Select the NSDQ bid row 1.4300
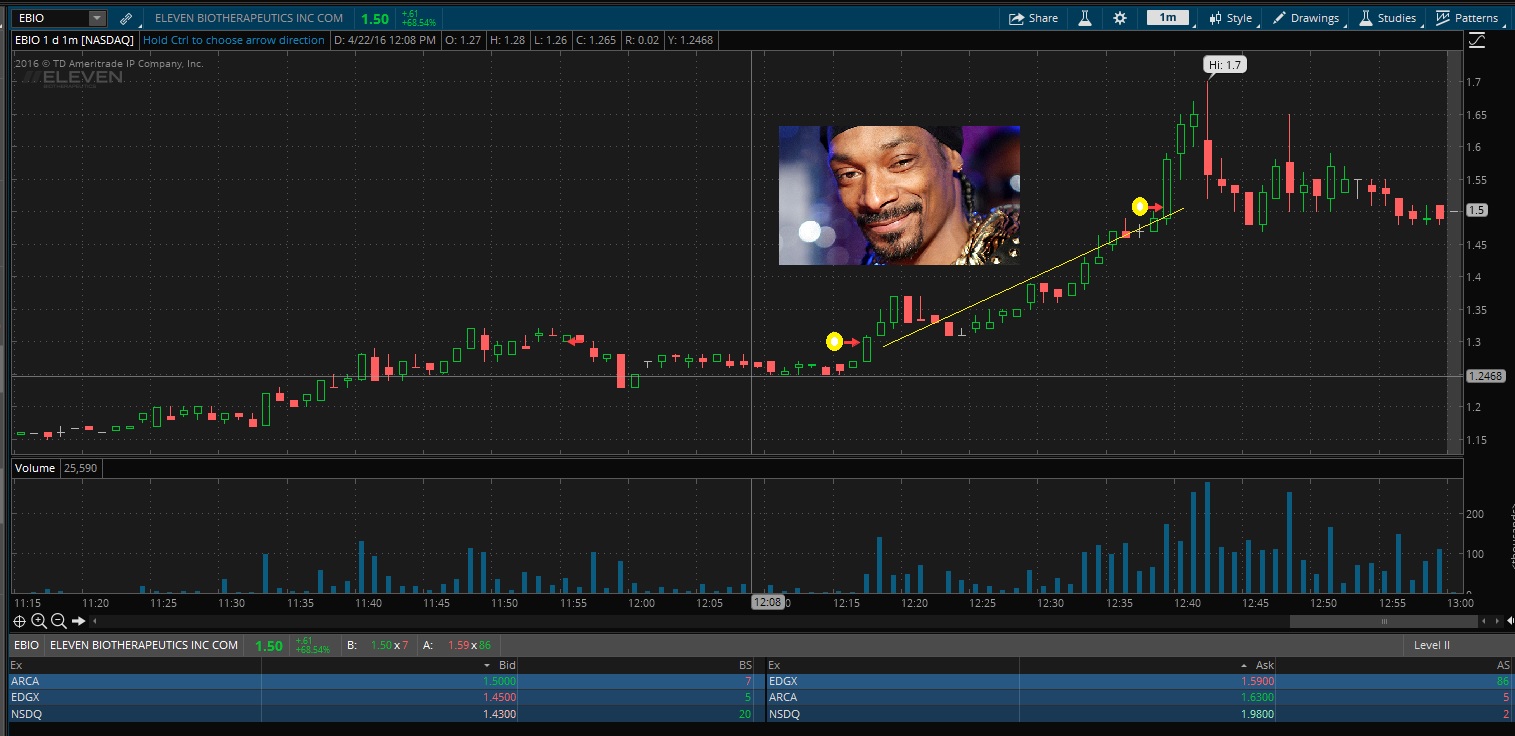This screenshot has width=1515, height=736. 388,714
